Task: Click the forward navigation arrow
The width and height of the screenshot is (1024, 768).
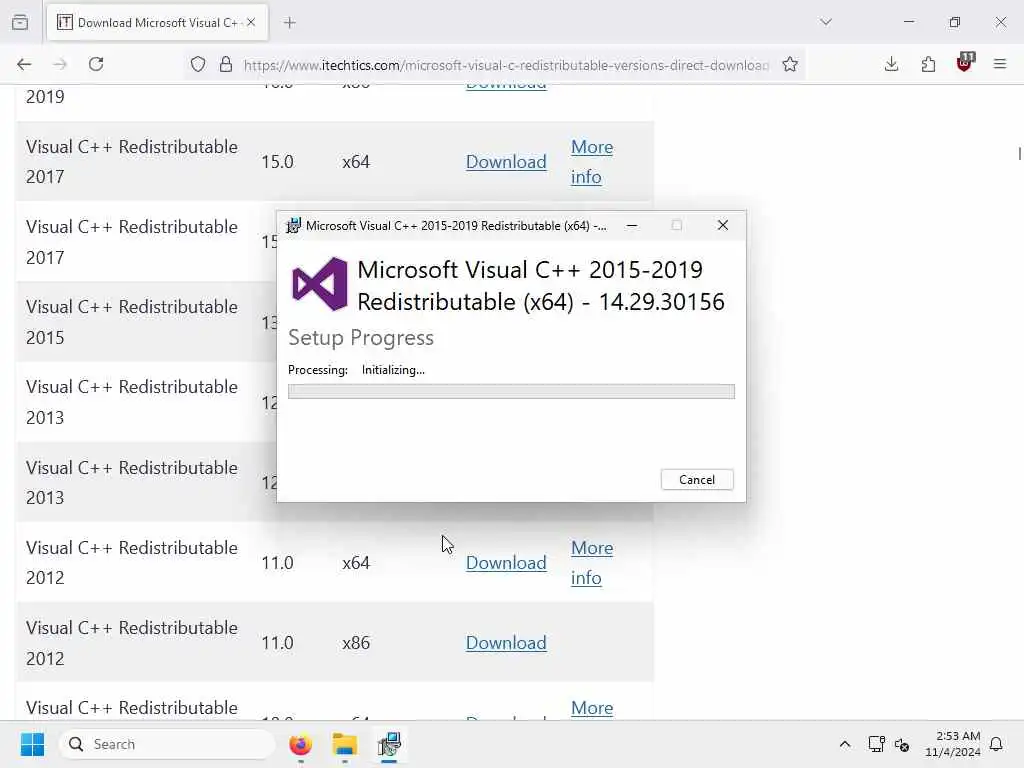Action: coord(60,64)
